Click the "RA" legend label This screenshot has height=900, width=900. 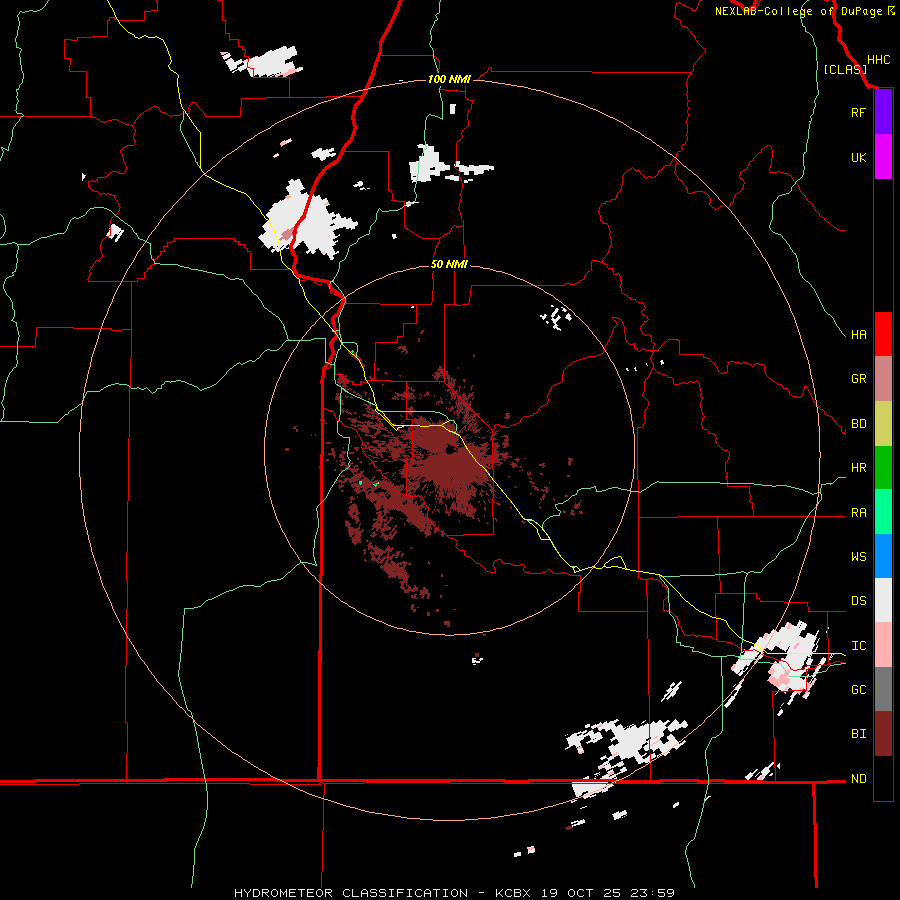click(858, 513)
